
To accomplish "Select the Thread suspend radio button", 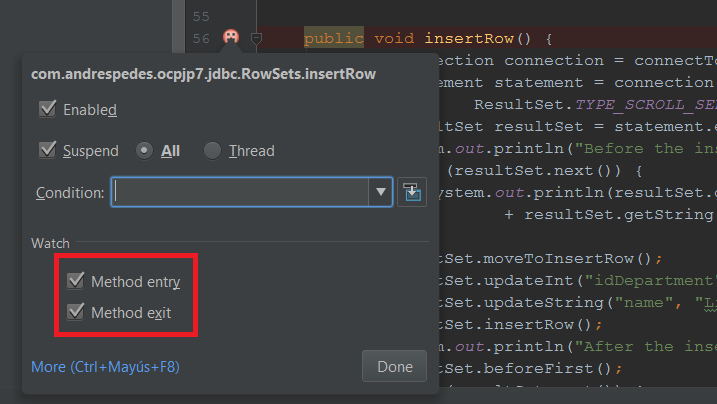I will (x=212, y=150).
